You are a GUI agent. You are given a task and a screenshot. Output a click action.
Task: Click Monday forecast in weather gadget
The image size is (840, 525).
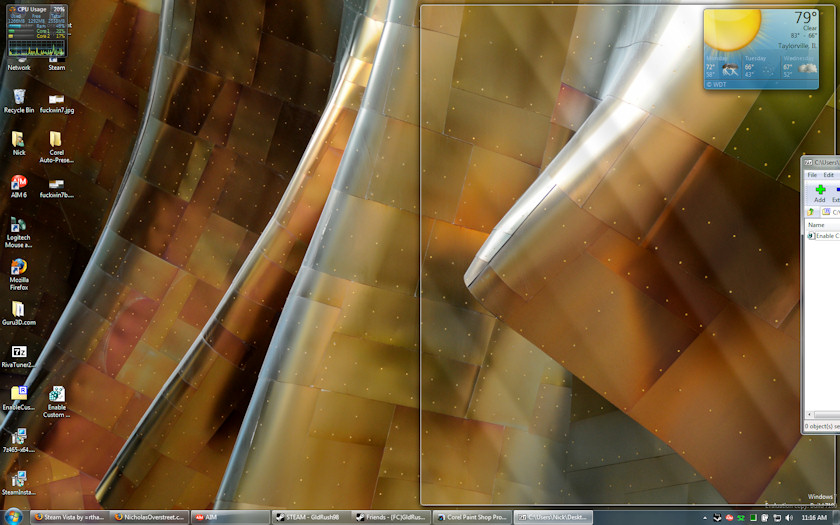[723, 68]
